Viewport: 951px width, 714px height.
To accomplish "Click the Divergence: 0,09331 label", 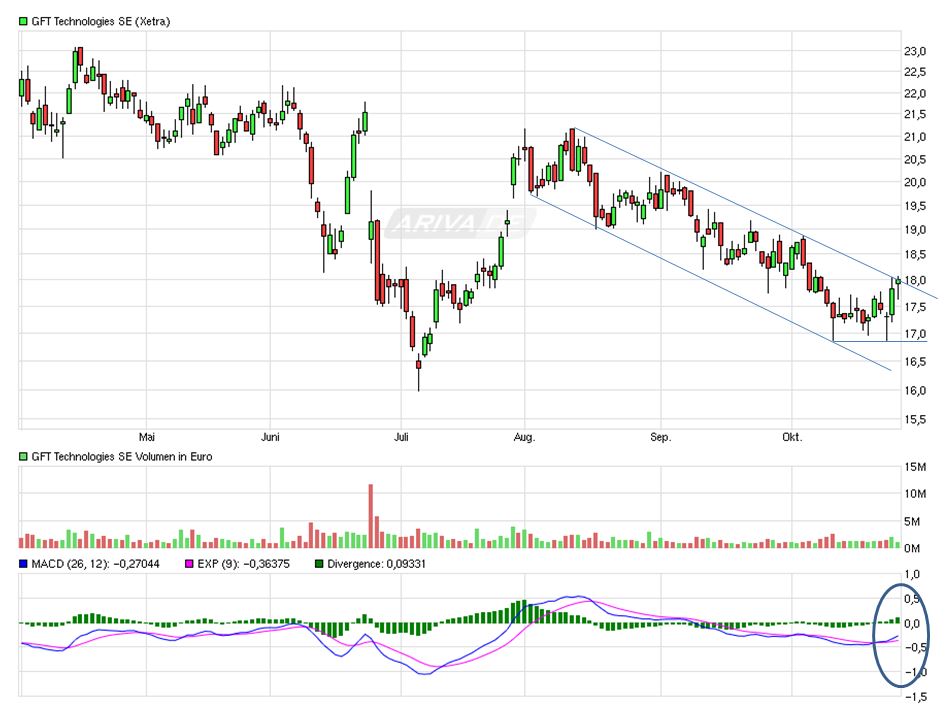I will [376, 564].
